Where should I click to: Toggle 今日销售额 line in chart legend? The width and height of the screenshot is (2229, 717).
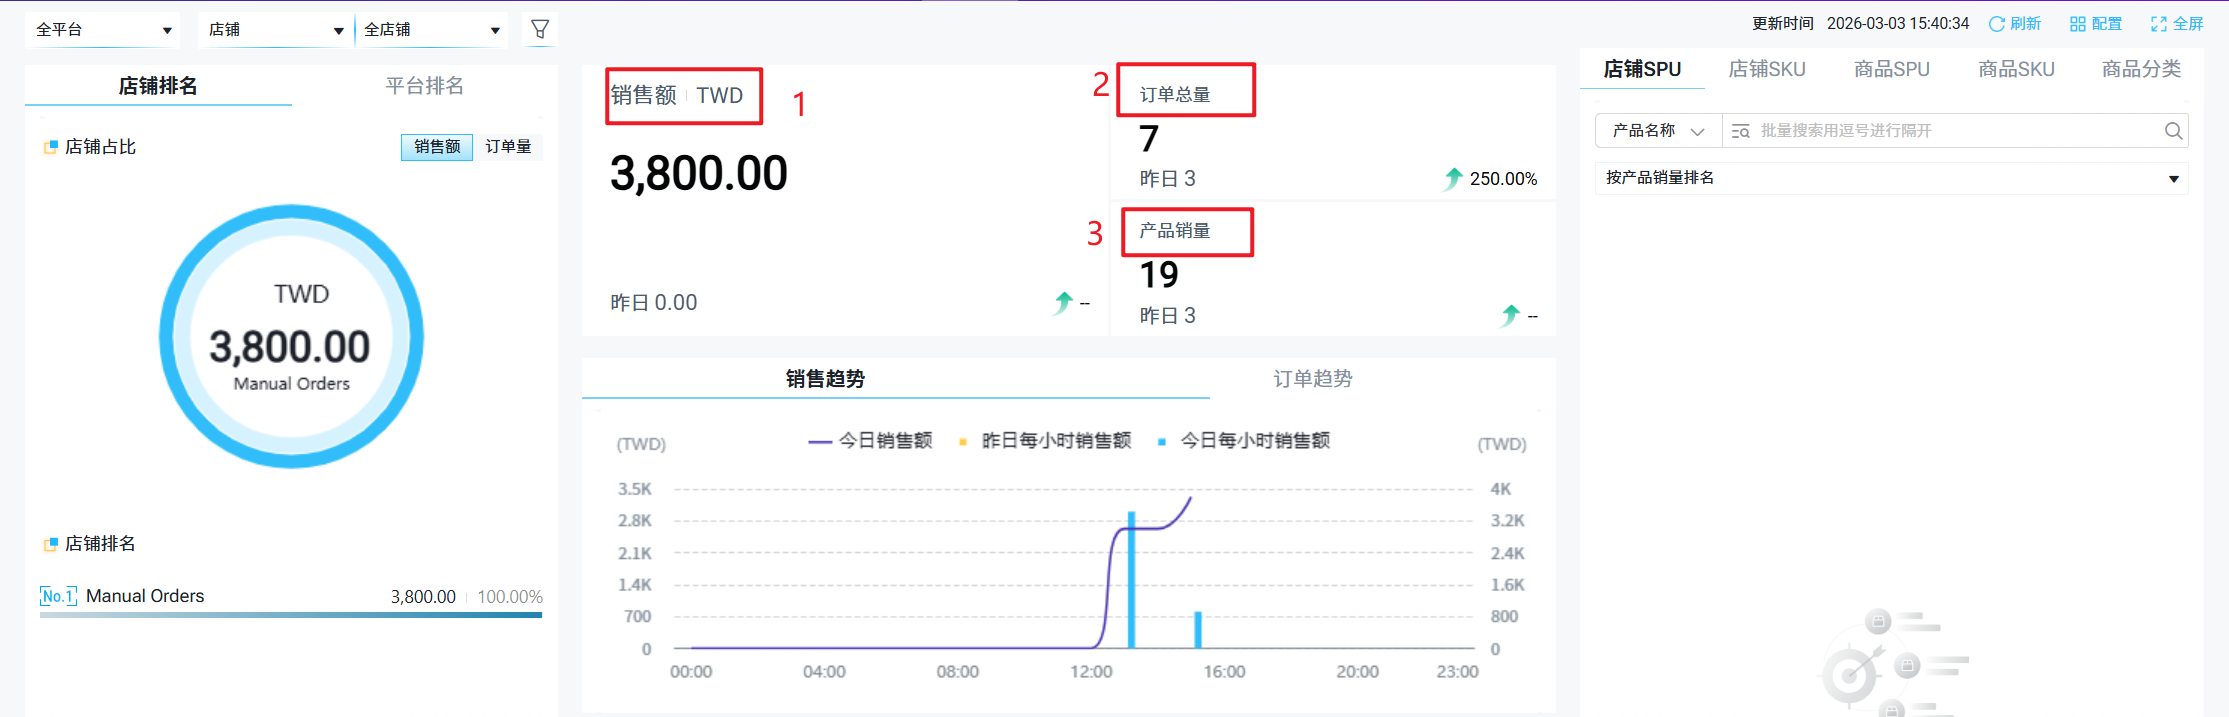pos(870,441)
